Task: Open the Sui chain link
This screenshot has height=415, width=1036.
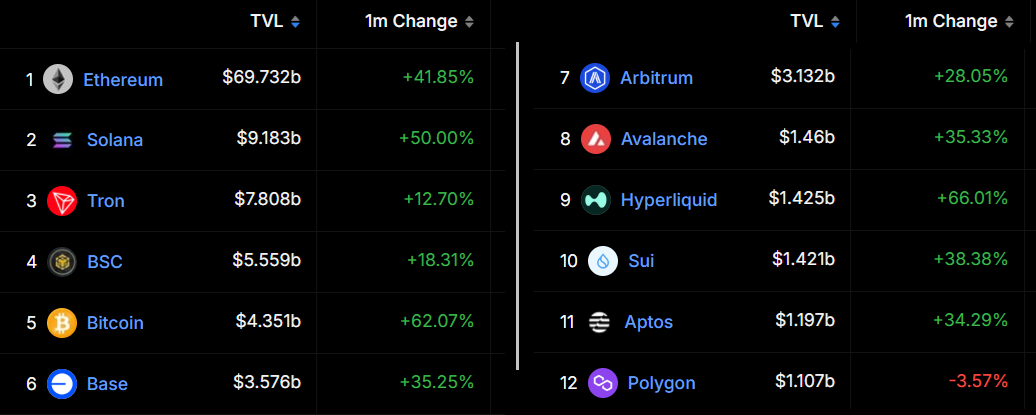Action: (x=641, y=261)
